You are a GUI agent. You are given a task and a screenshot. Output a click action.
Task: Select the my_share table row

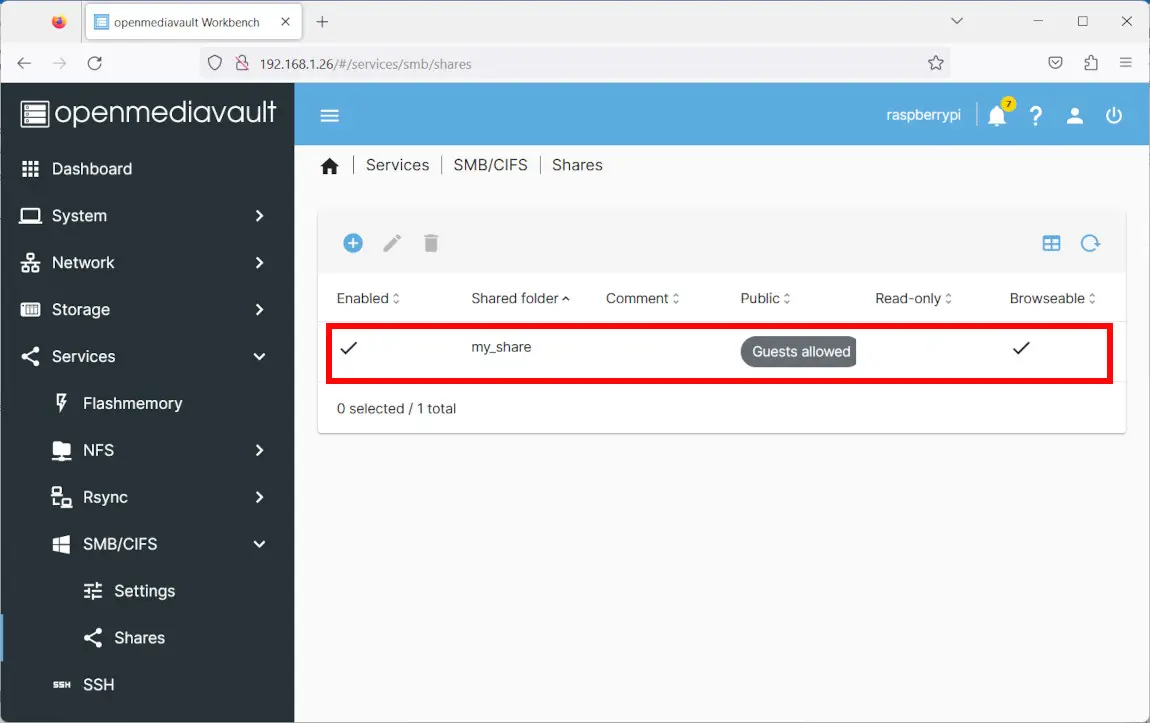coord(600,350)
